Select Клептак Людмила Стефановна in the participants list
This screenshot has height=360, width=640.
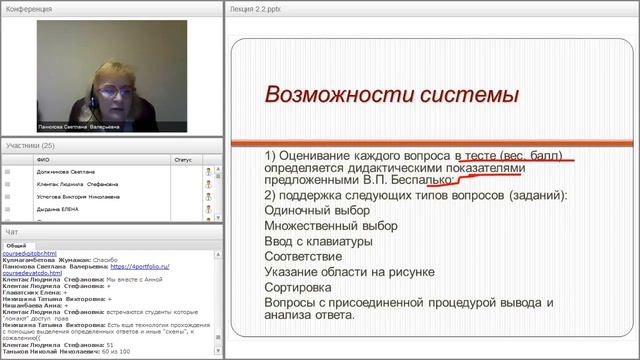[77, 184]
